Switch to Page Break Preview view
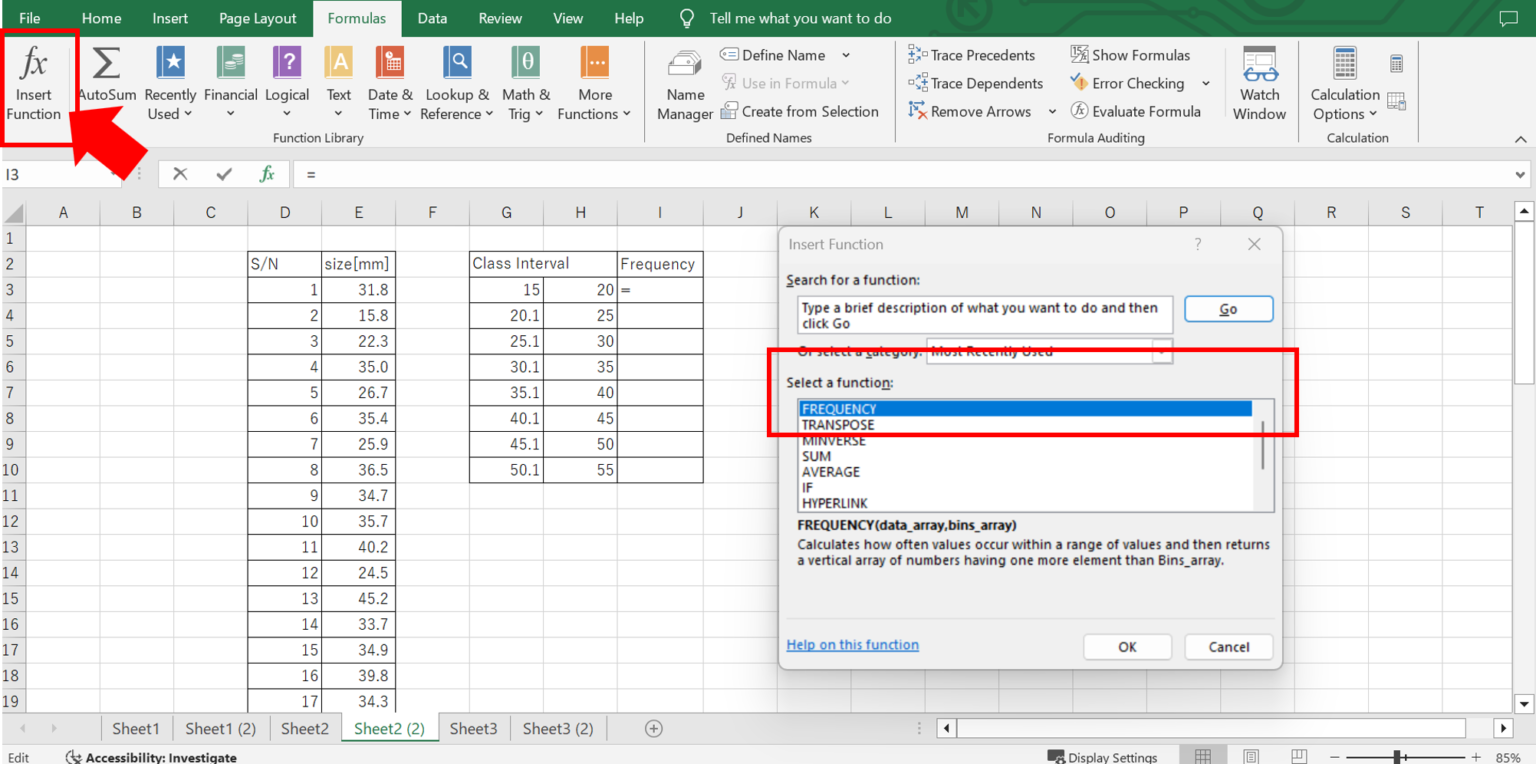The height and width of the screenshot is (764, 1536). tap(1299, 757)
